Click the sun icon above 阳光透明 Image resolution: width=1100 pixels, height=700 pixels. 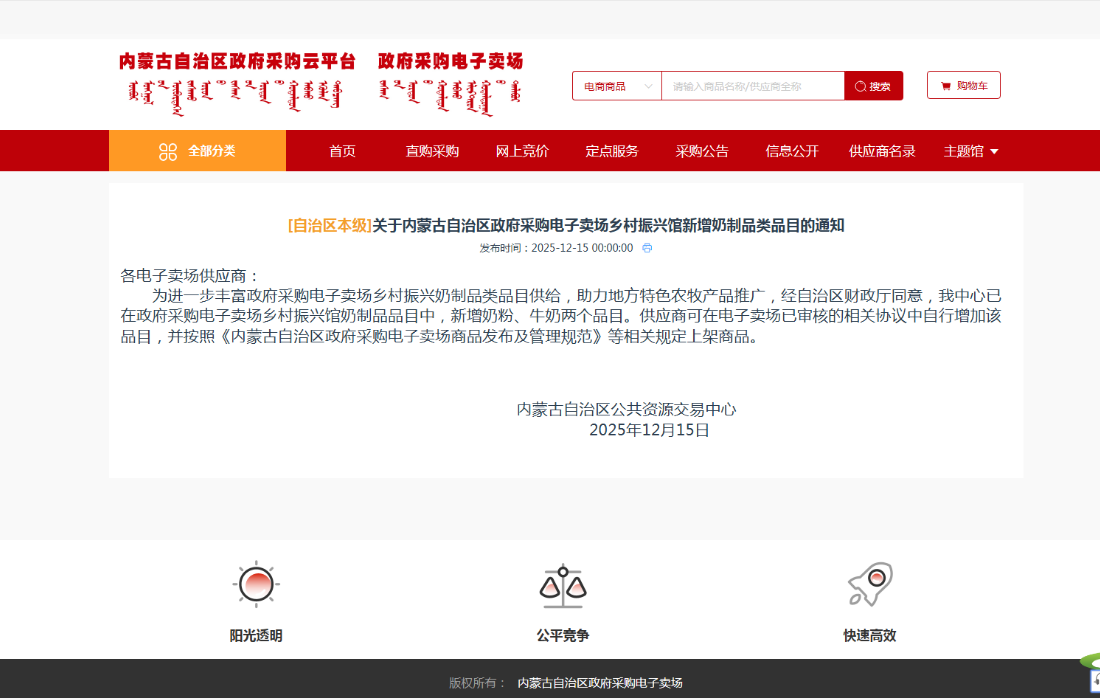click(x=255, y=584)
